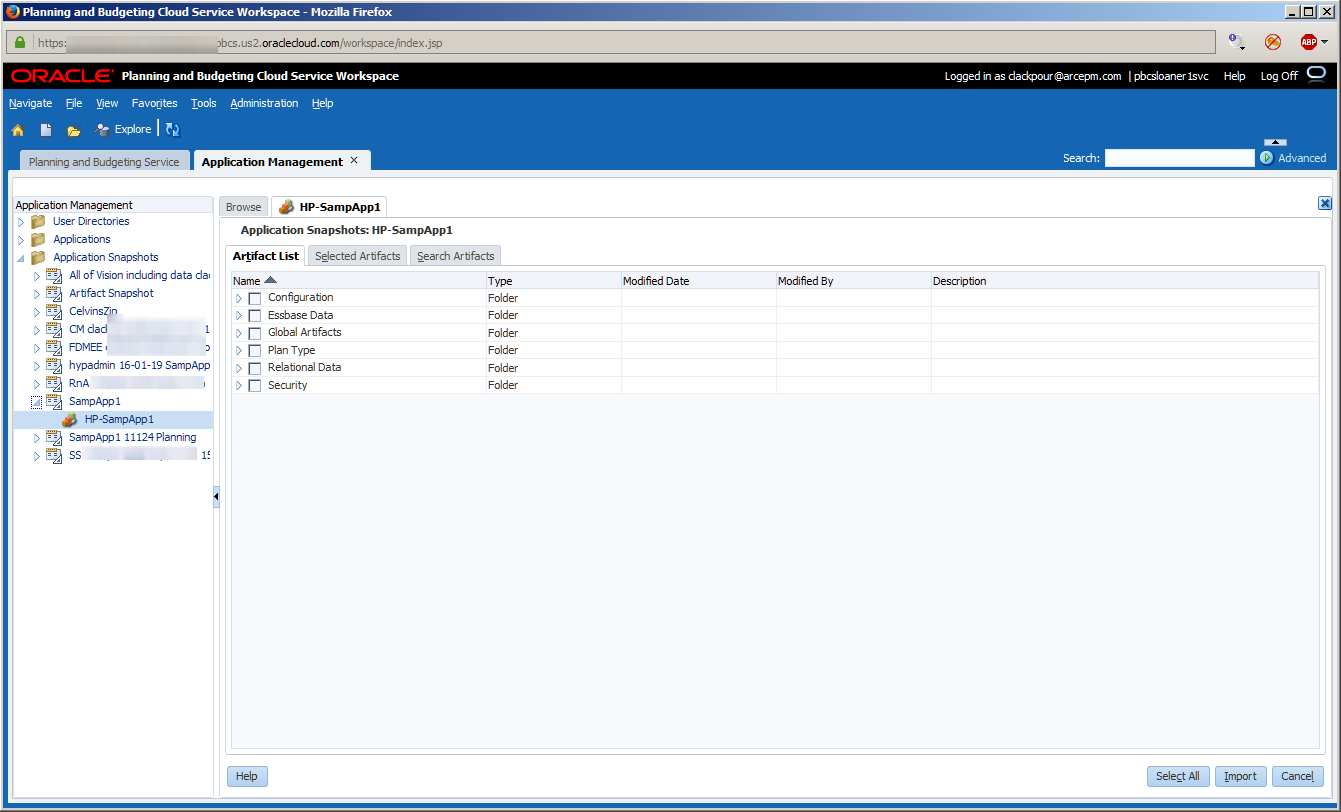Image resolution: width=1341 pixels, height=812 pixels.
Task: Click the Cancel button
Action: coord(1298,776)
